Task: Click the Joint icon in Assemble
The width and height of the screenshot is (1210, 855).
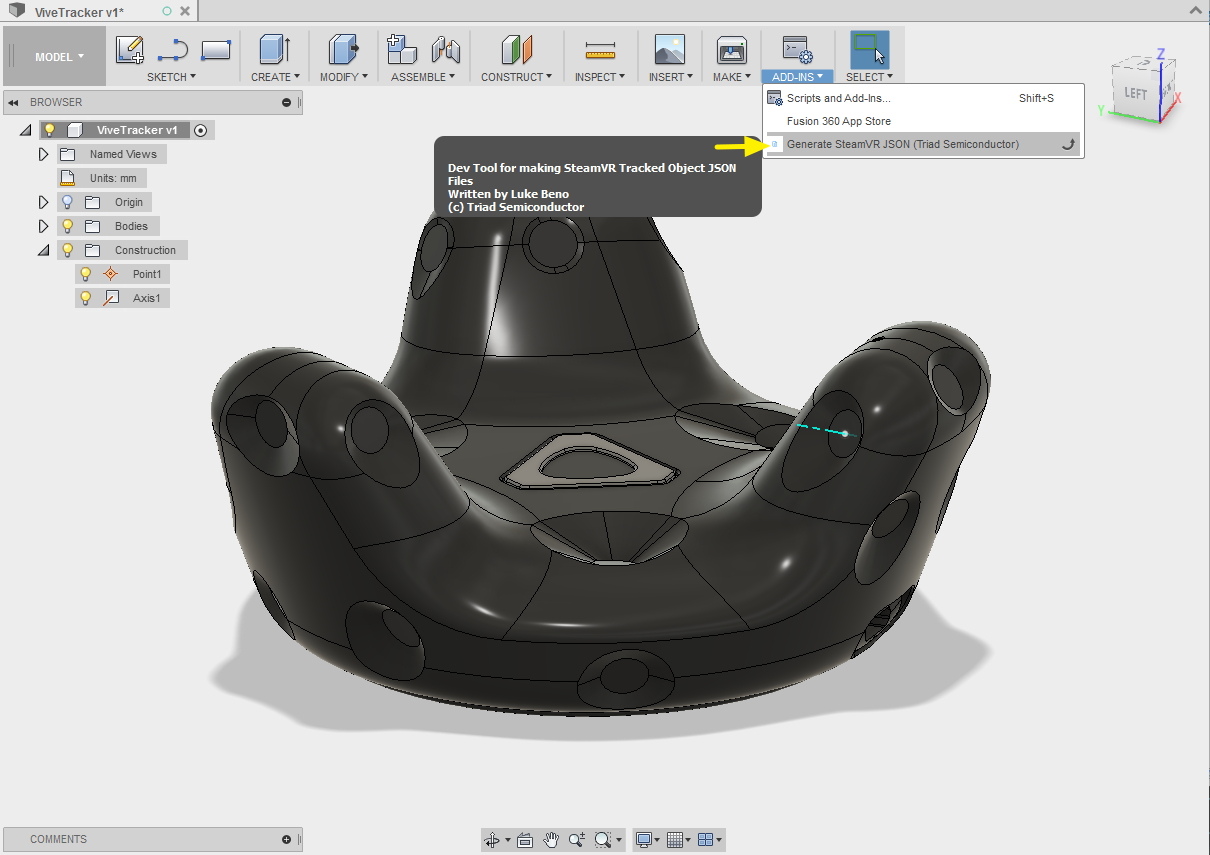Action: (x=445, y=50)
